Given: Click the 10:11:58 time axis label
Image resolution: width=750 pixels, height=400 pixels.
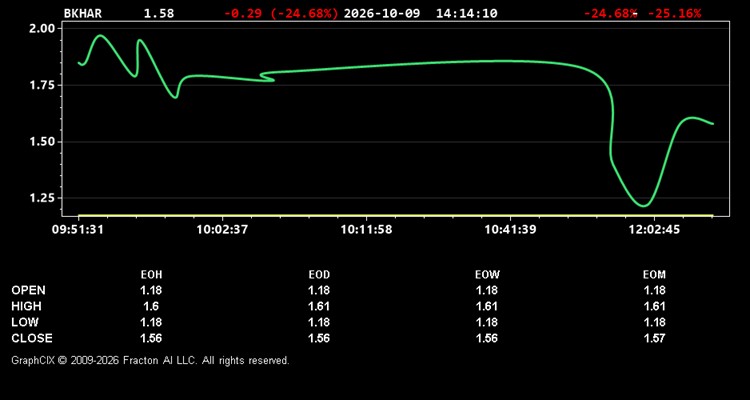Looking at the screenshot, I should (x=366, y=229).
